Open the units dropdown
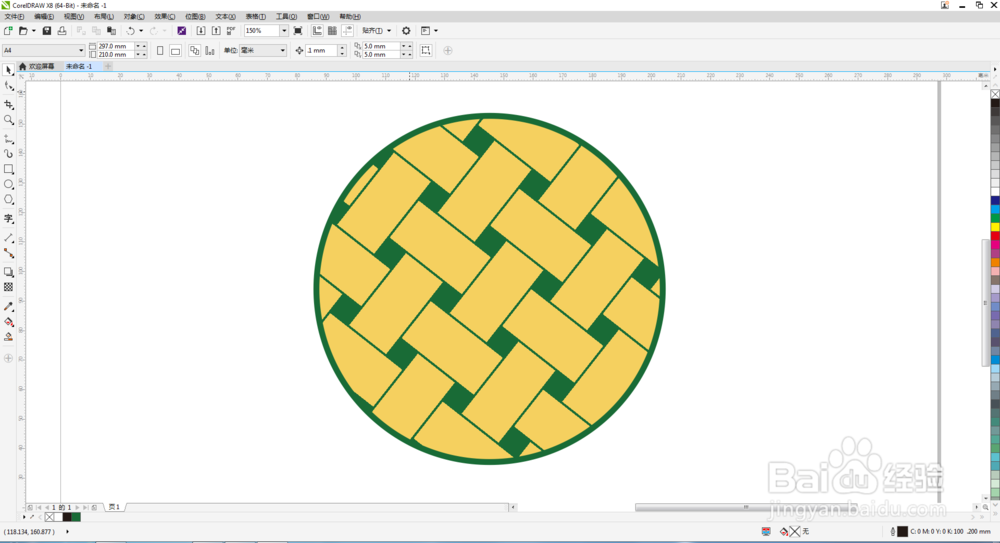The height and width of the screenshot is (543, 1000). click(x=283, y=50)
